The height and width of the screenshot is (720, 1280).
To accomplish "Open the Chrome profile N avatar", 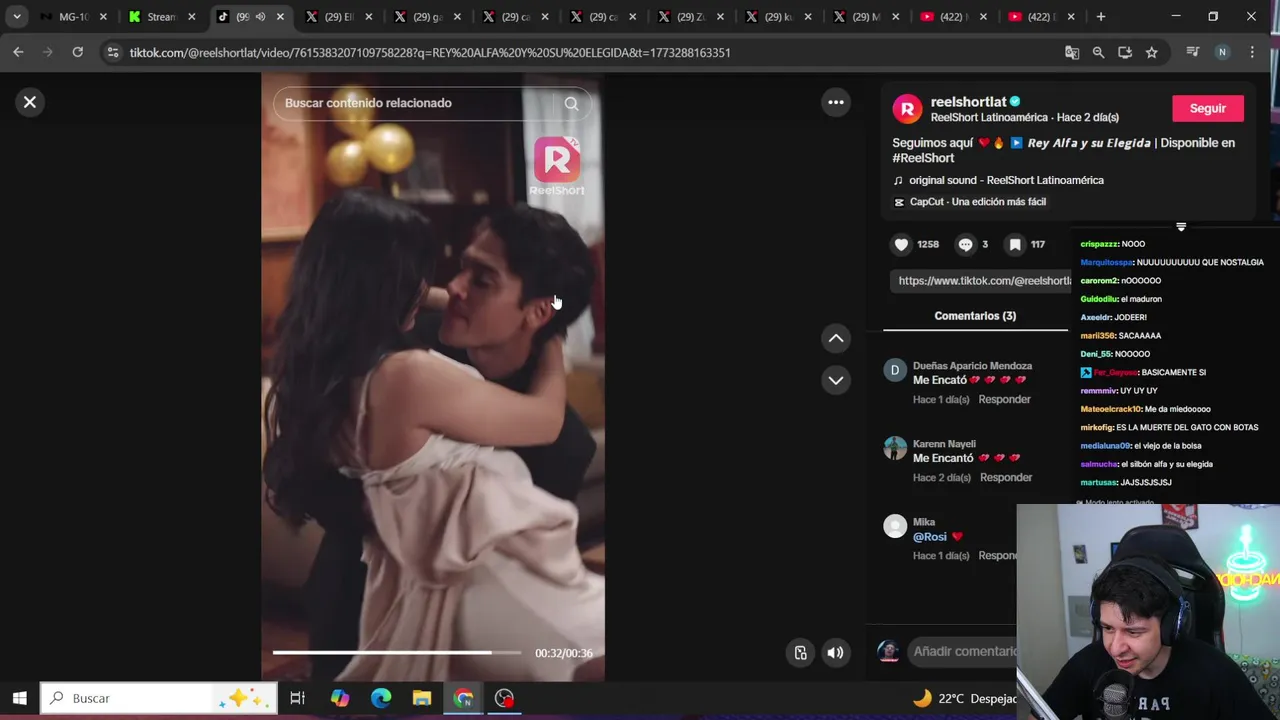I will click(x=1222, y=52).
